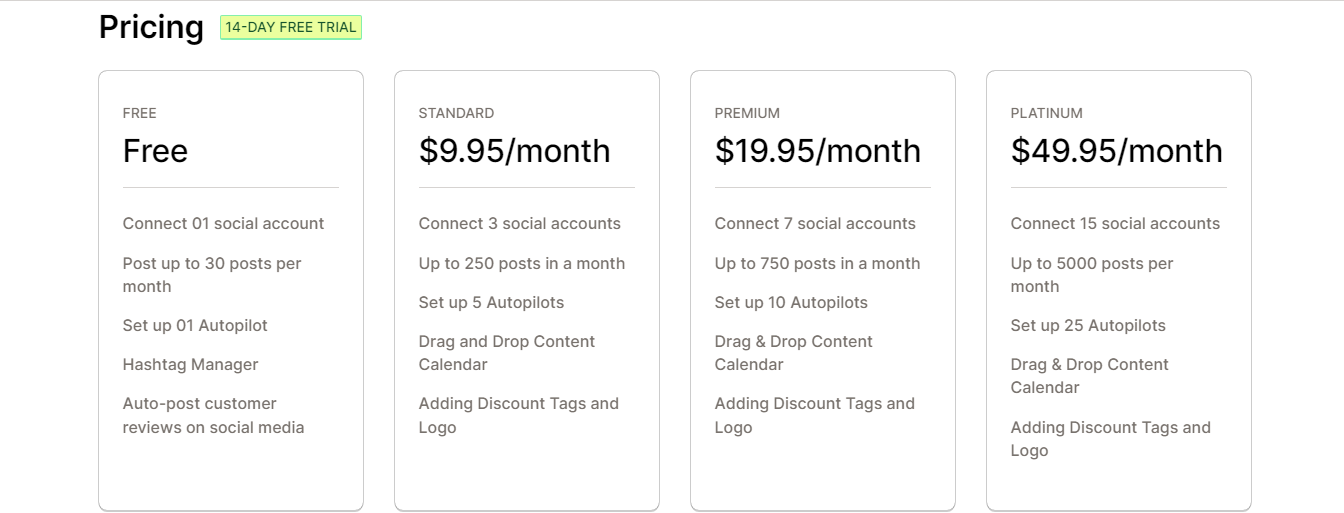1344x513 pixels.
Task: Click the FREE plan small label
Action: tap(140, 113)
